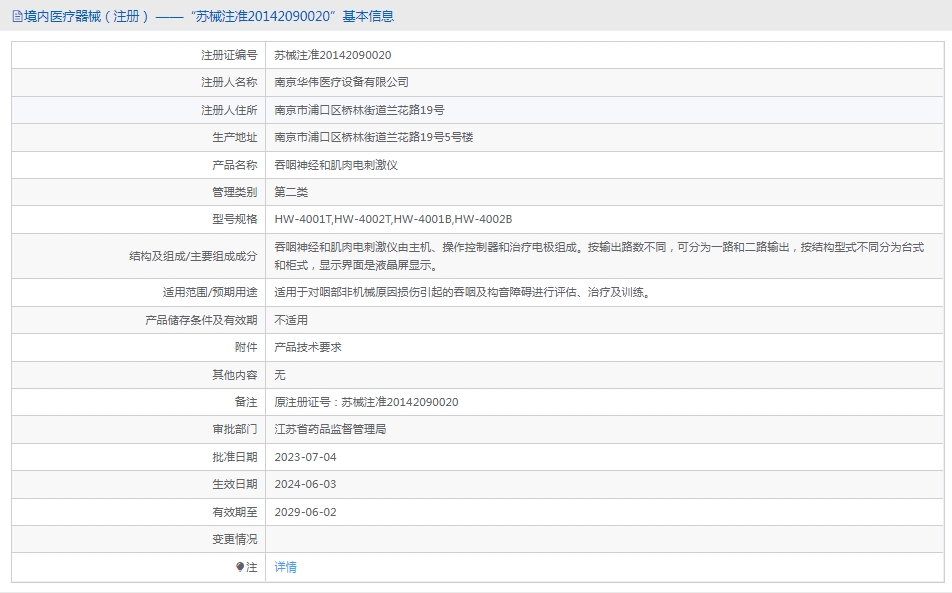Click the 变更情况 row label
952x593 pixels.
click(x=234, y=539)
